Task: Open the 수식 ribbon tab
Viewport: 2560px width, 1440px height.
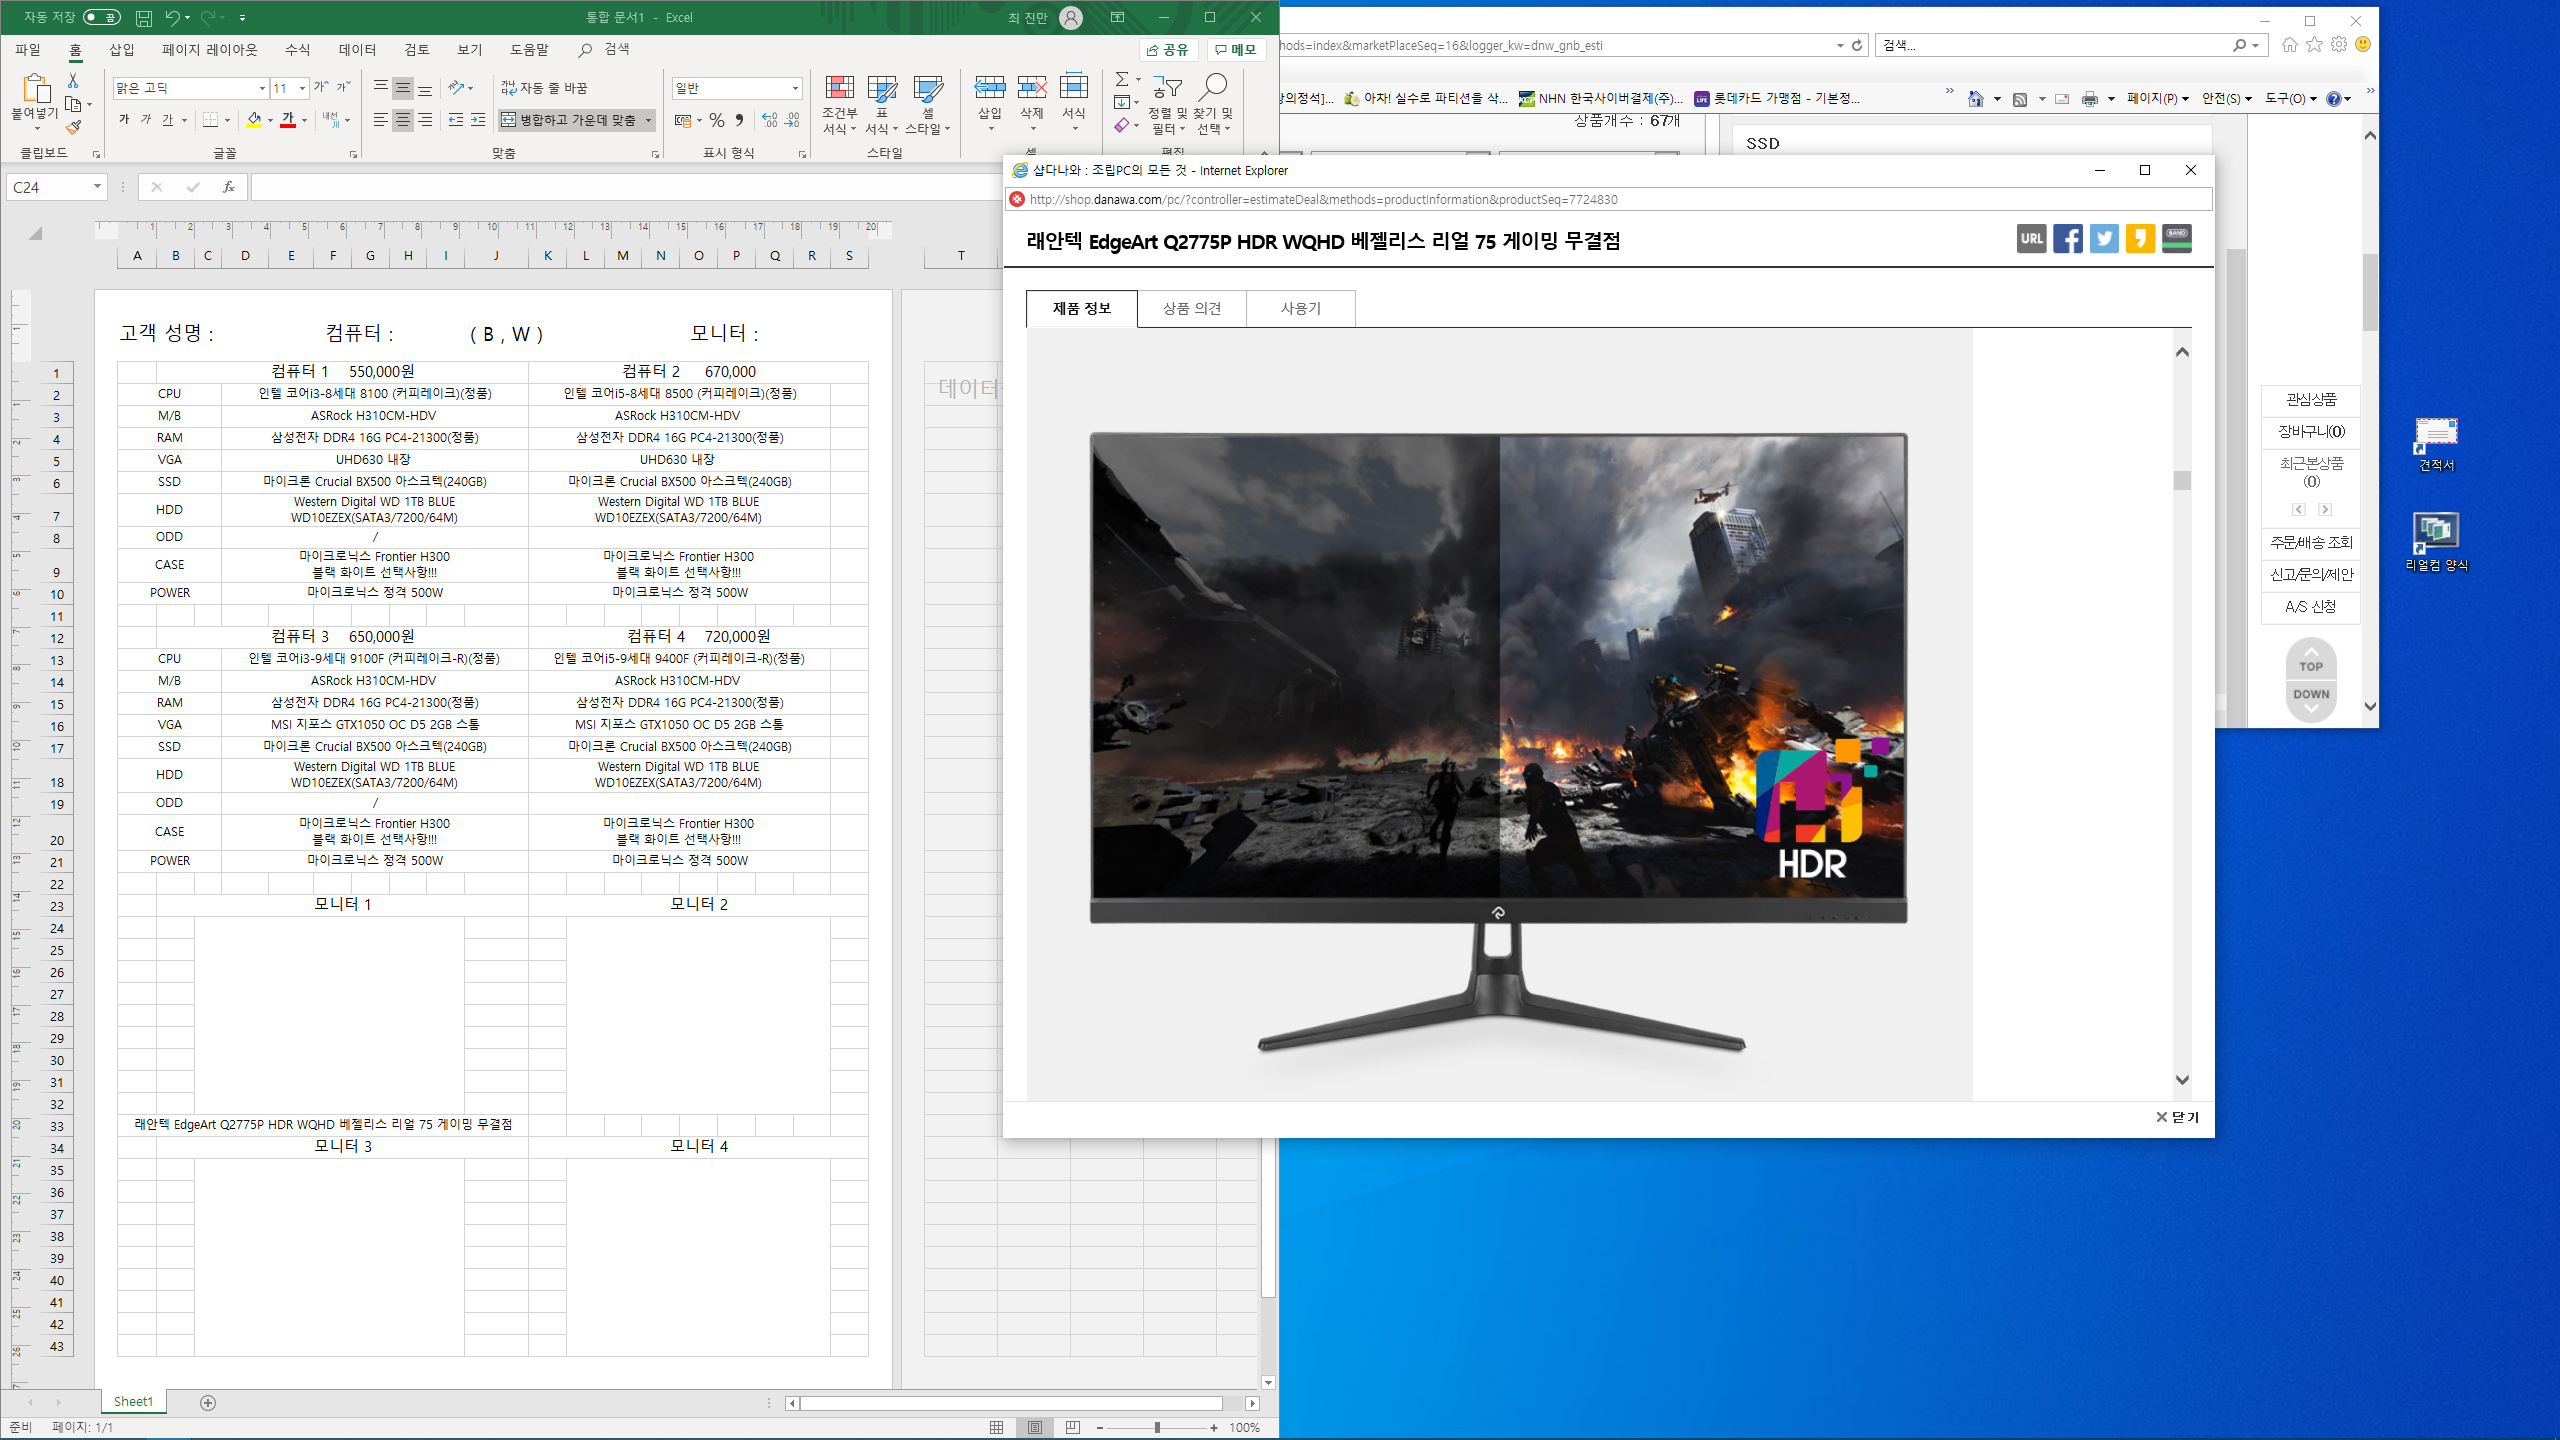Action: (297, 49)
